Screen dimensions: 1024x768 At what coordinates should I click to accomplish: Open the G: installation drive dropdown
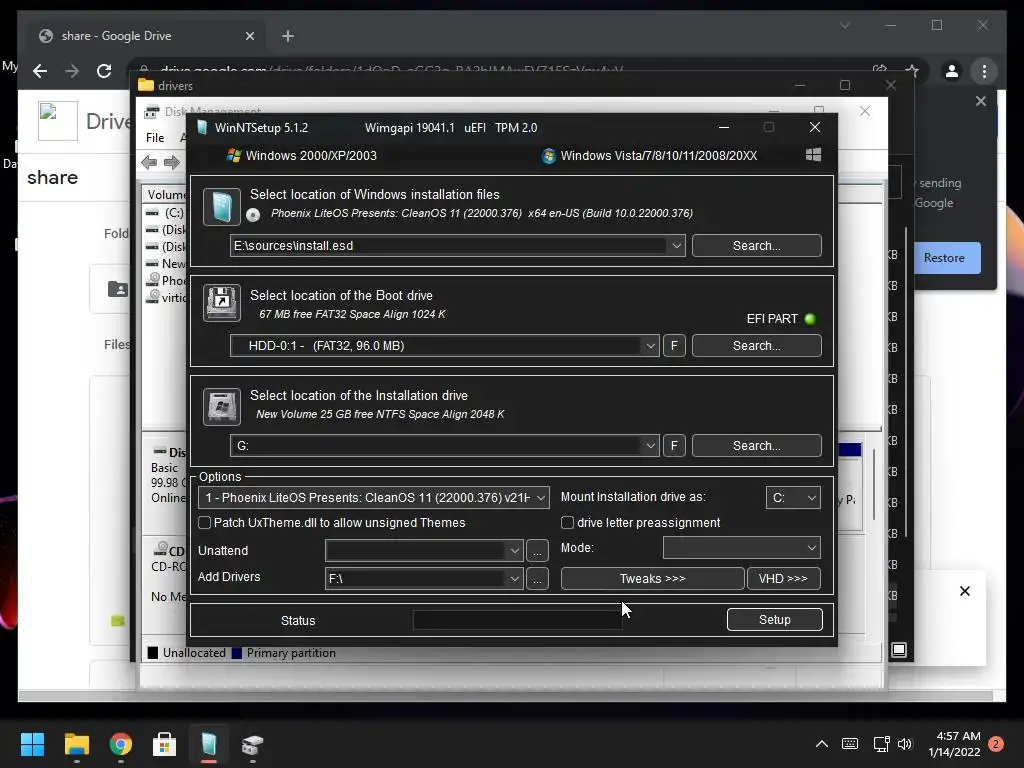pos(650,445)
